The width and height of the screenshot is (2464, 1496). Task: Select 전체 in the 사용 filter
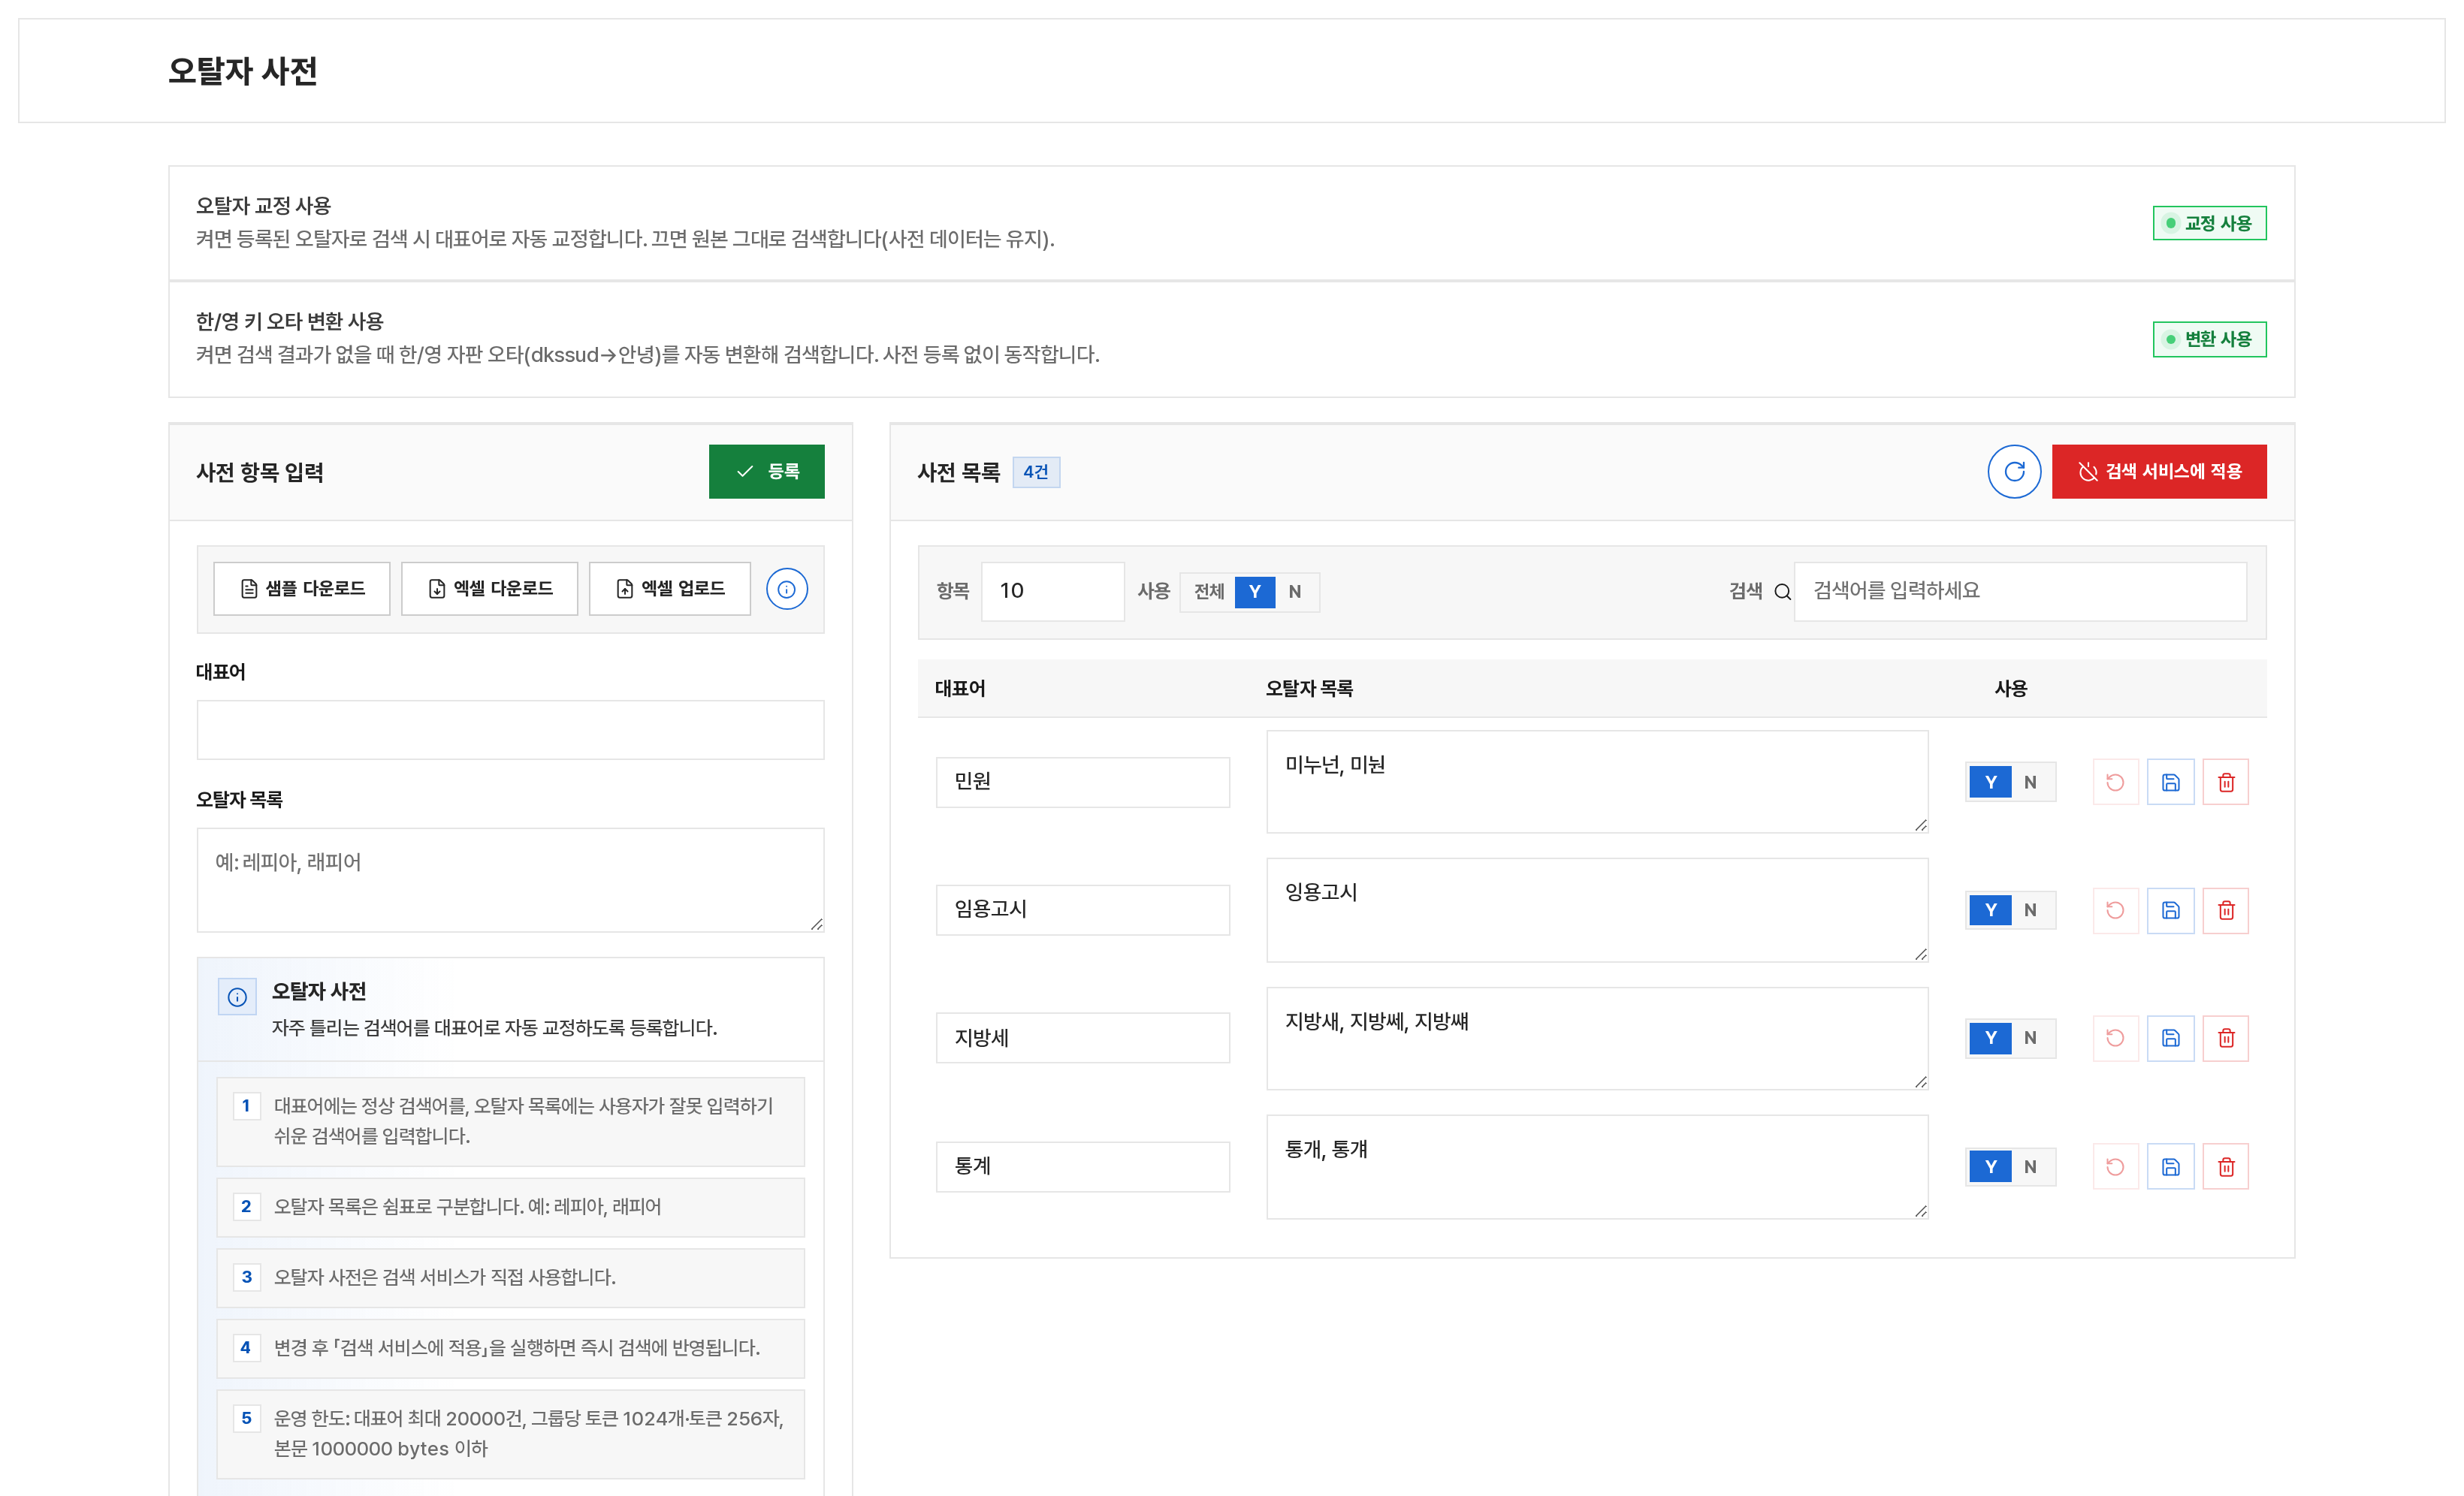pyautogui.click(x=1208, y=591)
